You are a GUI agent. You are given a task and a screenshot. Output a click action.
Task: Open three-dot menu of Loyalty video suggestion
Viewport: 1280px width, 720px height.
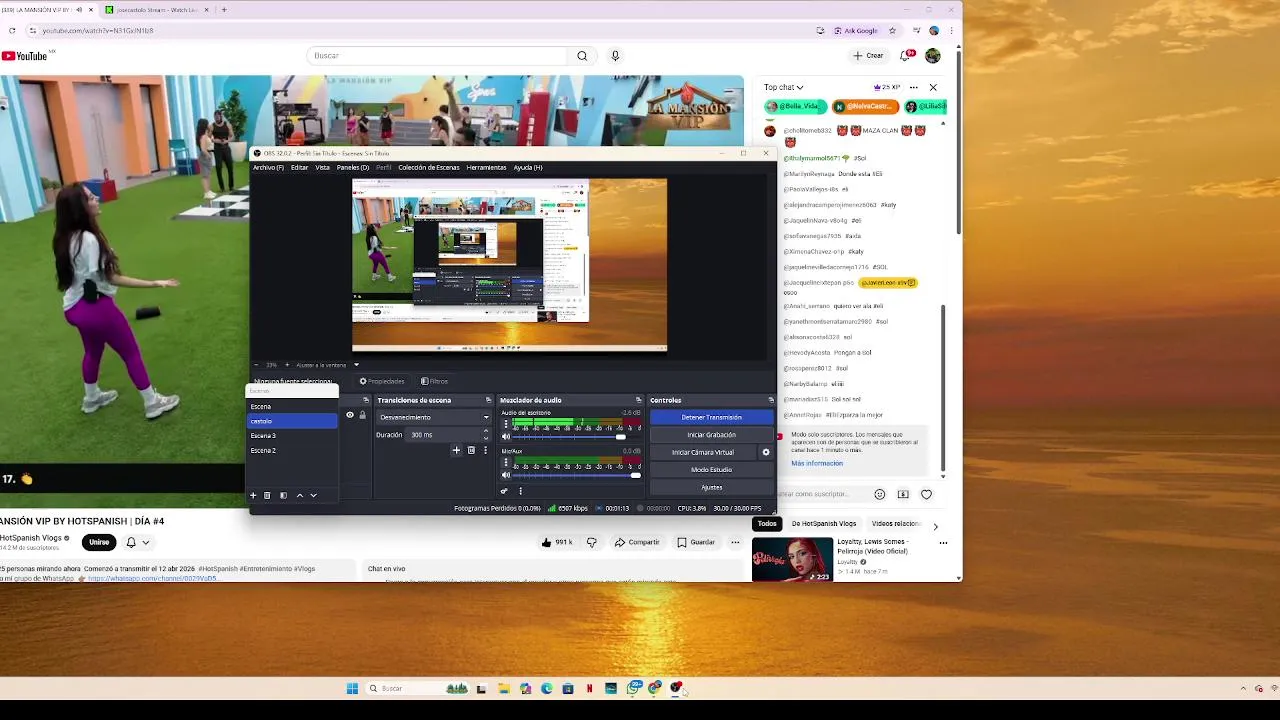[x=943, y=543]
